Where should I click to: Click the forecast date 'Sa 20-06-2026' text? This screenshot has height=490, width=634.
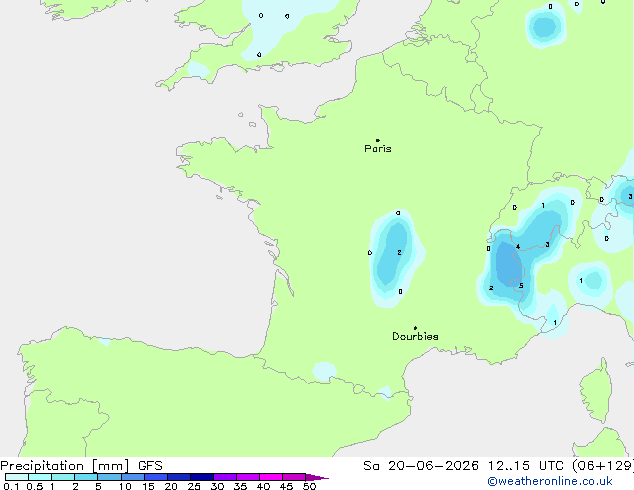421,466
